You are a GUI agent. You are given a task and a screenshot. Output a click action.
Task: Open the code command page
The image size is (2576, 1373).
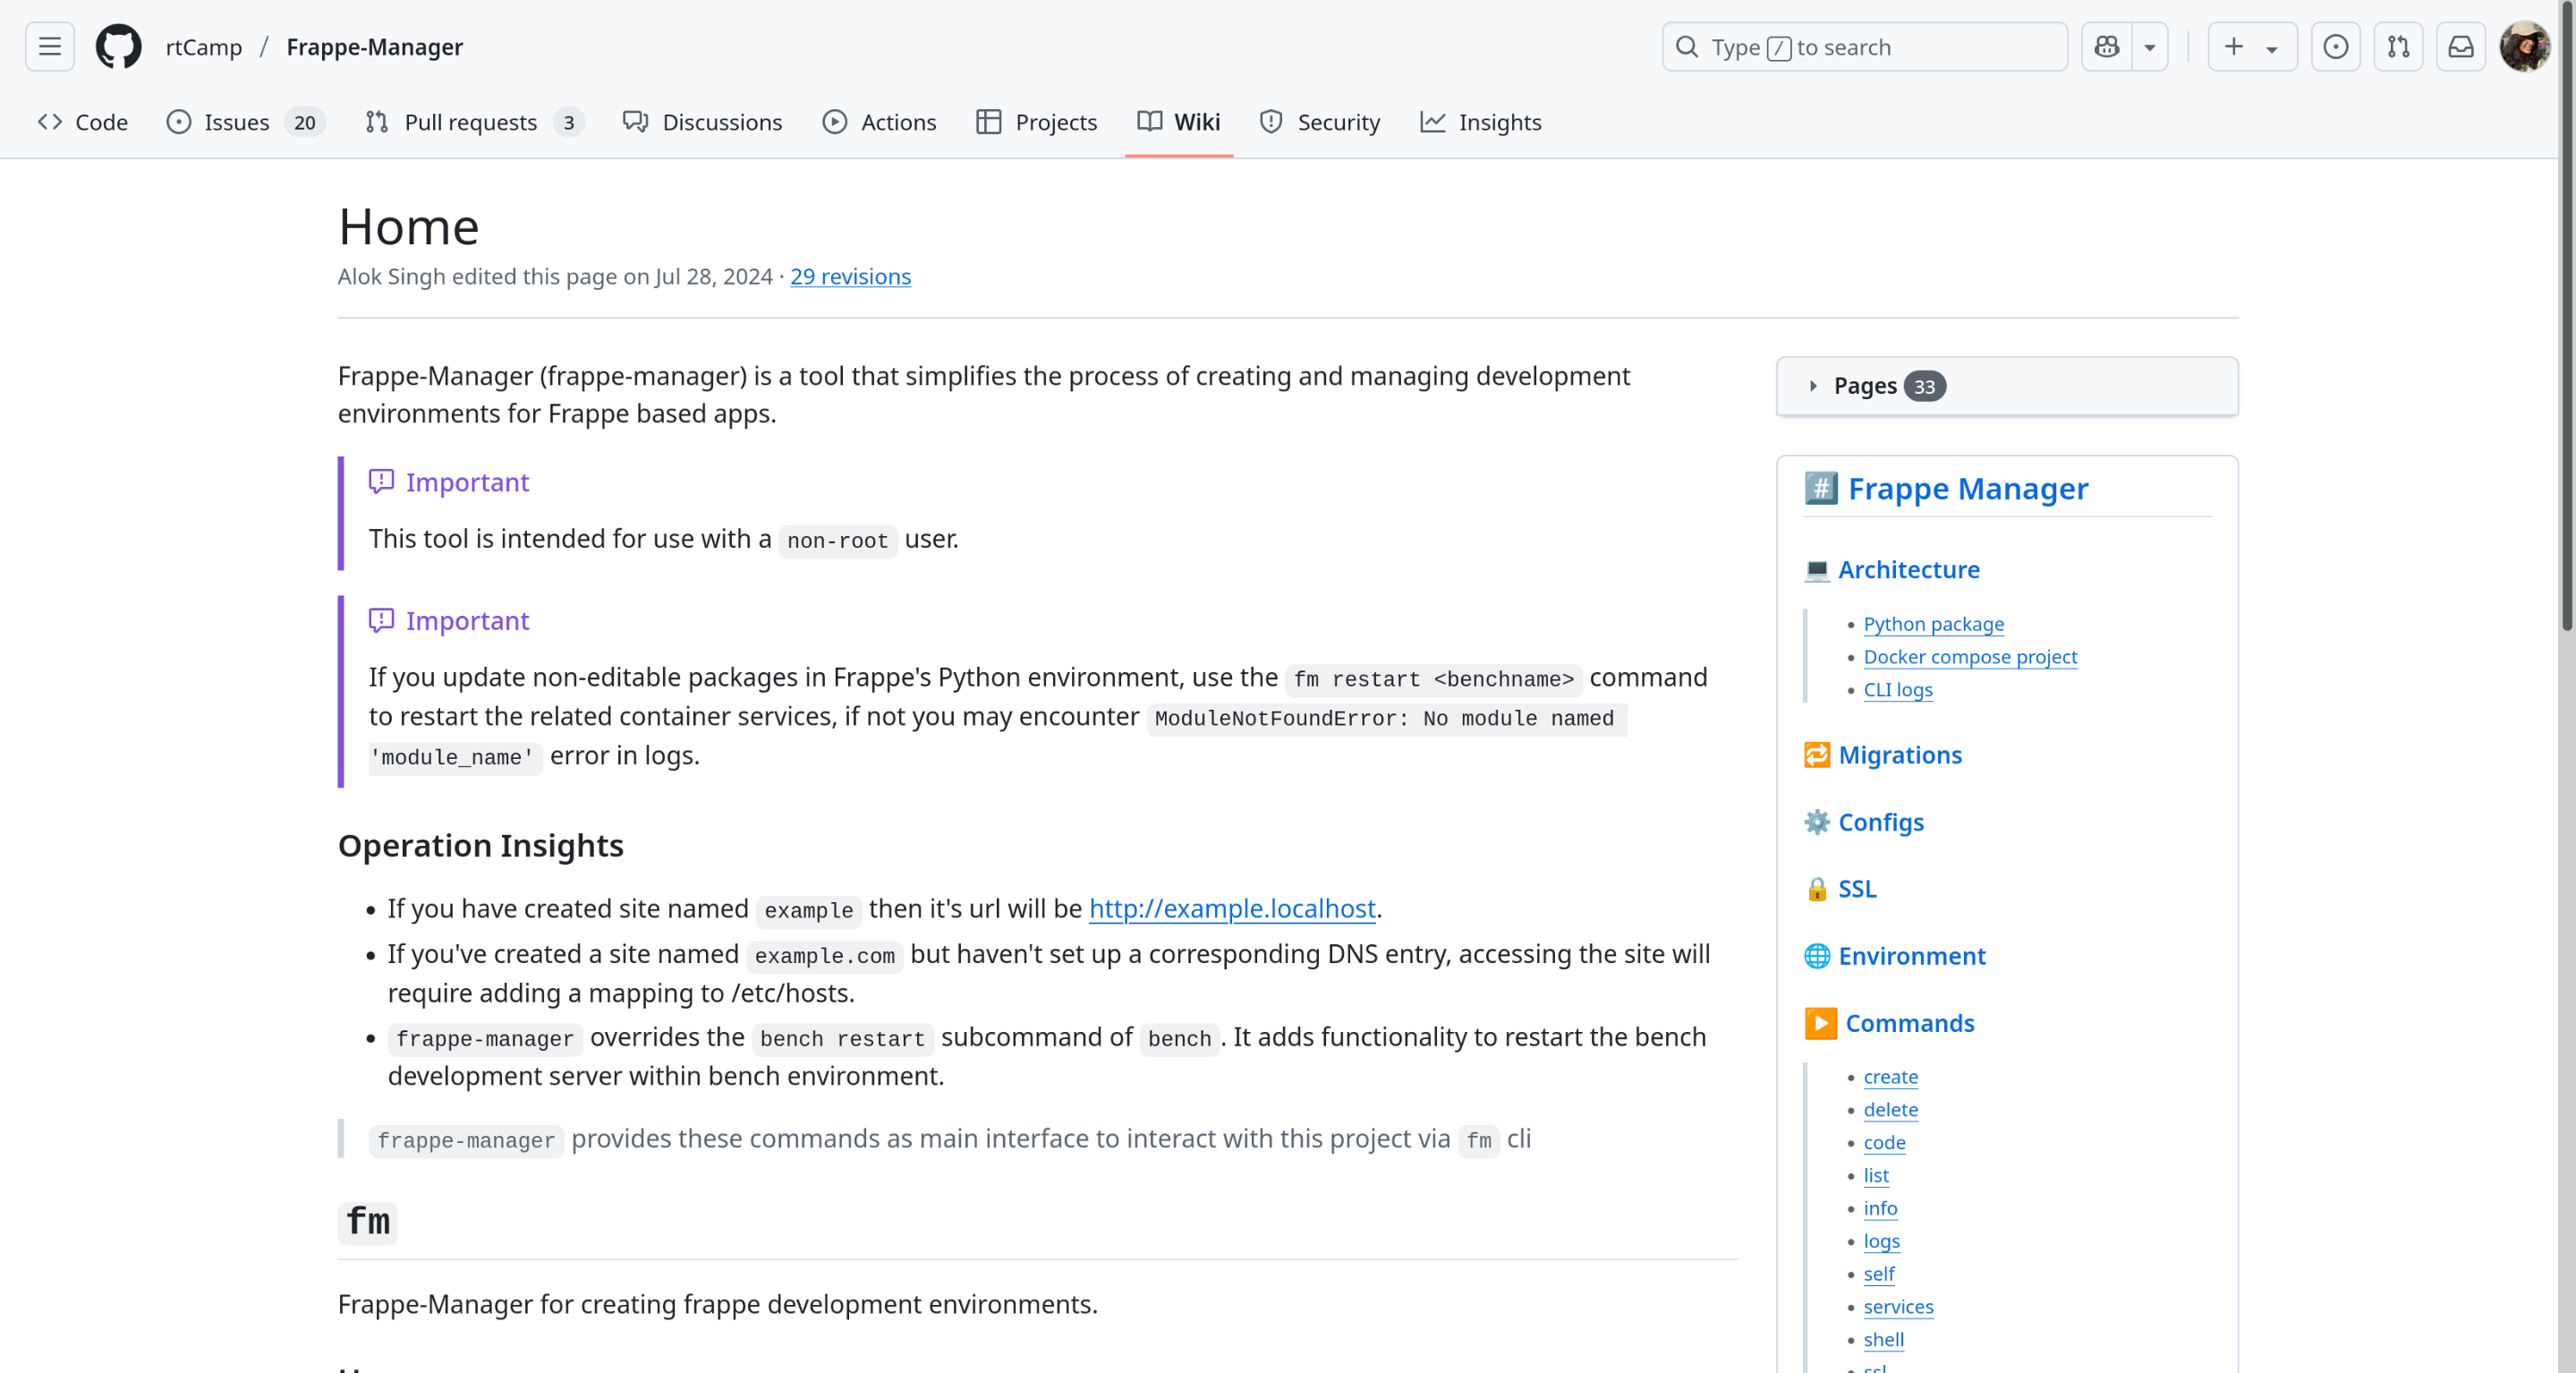pyautogui.click(x=1884, y=1143)
